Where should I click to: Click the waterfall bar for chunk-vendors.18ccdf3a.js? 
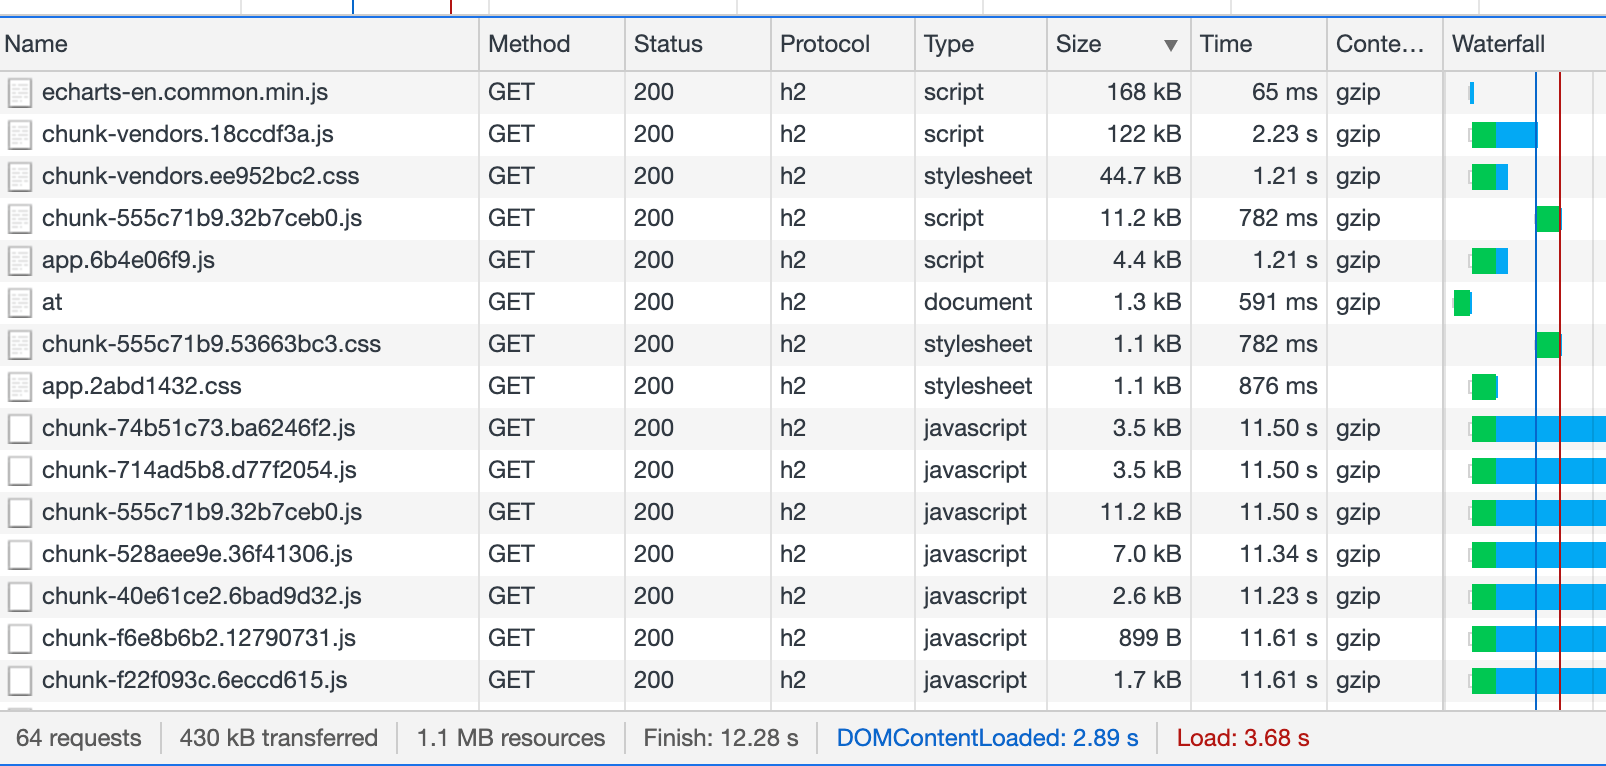click(1503, 135)
